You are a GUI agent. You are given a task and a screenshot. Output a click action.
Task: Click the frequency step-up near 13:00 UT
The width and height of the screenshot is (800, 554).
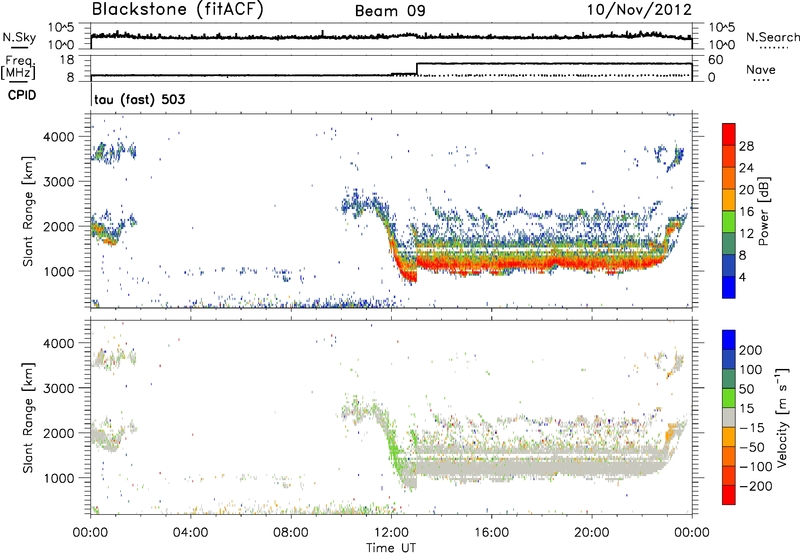tap(417, 69)
